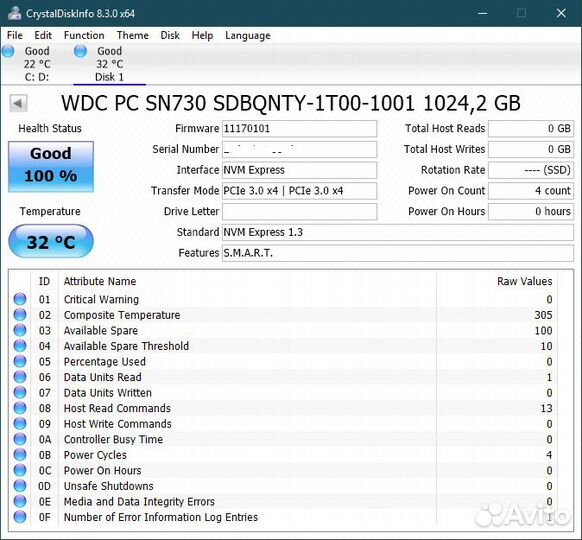Screen dimensions: 582x540
Task: Select the Disk 1 tab
Action: tap(109, 64)
